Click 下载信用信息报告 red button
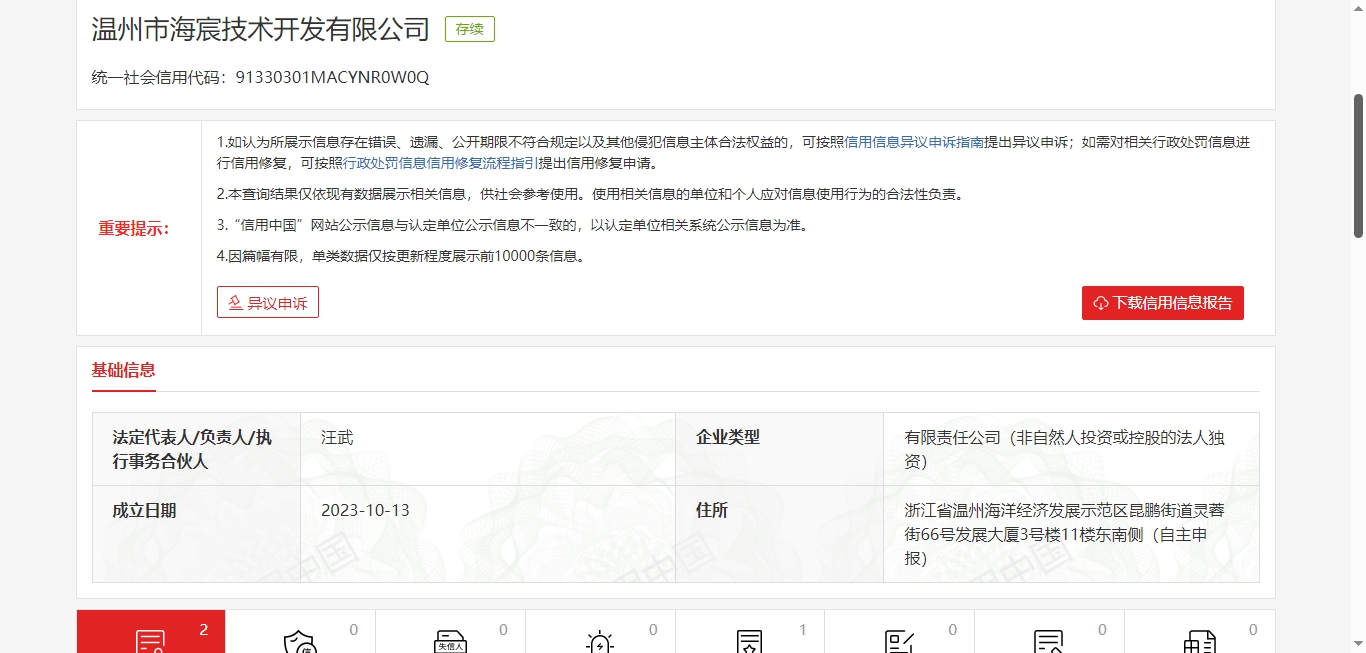Screen dimensions: 1366x653 point(1163,303)
